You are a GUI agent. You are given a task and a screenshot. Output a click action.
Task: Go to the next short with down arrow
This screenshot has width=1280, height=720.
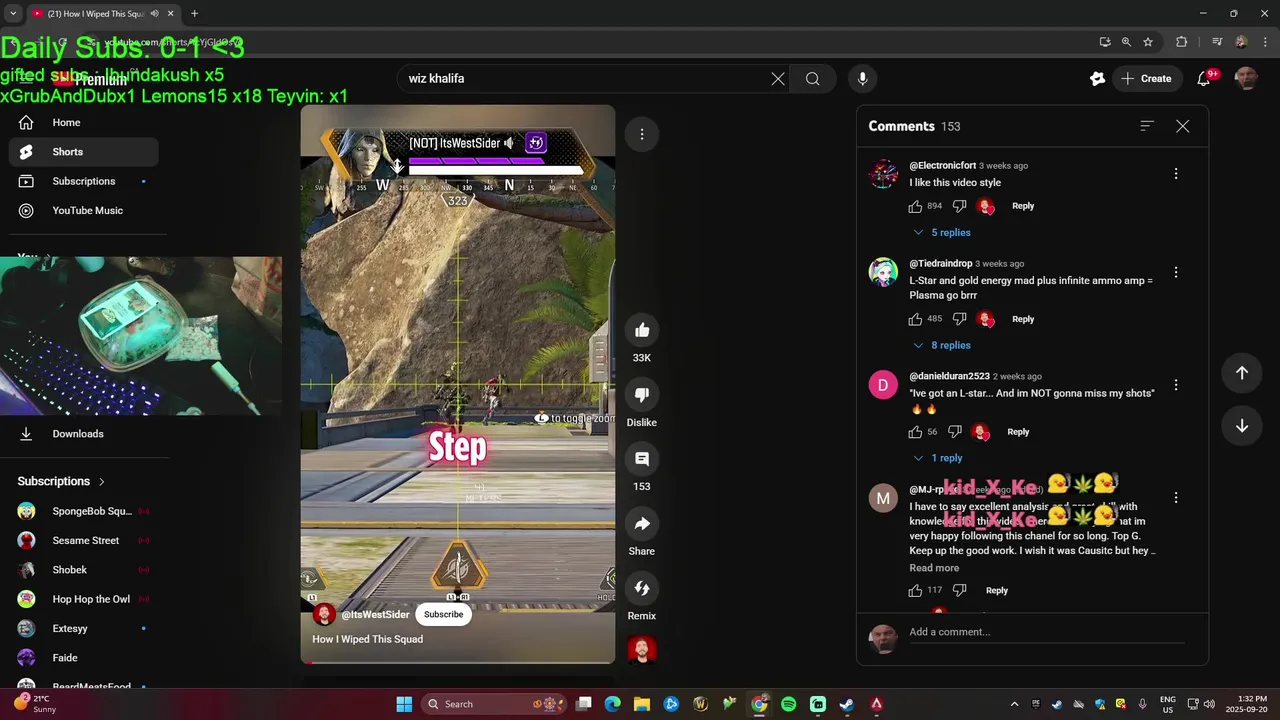[x=1242, y=426]
